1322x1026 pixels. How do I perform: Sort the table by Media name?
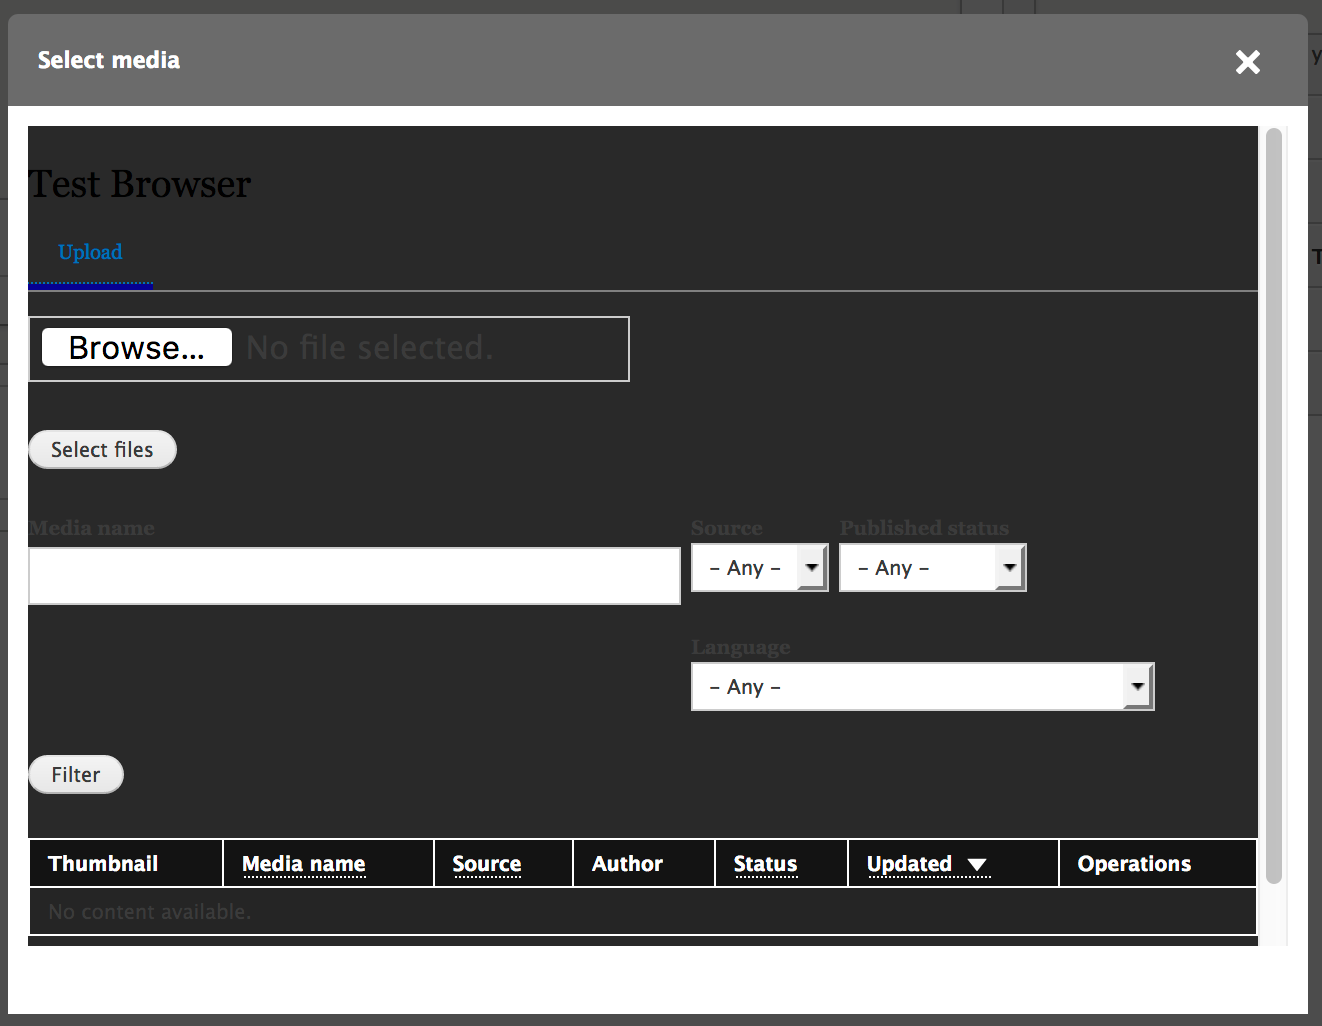click(303, 864)
